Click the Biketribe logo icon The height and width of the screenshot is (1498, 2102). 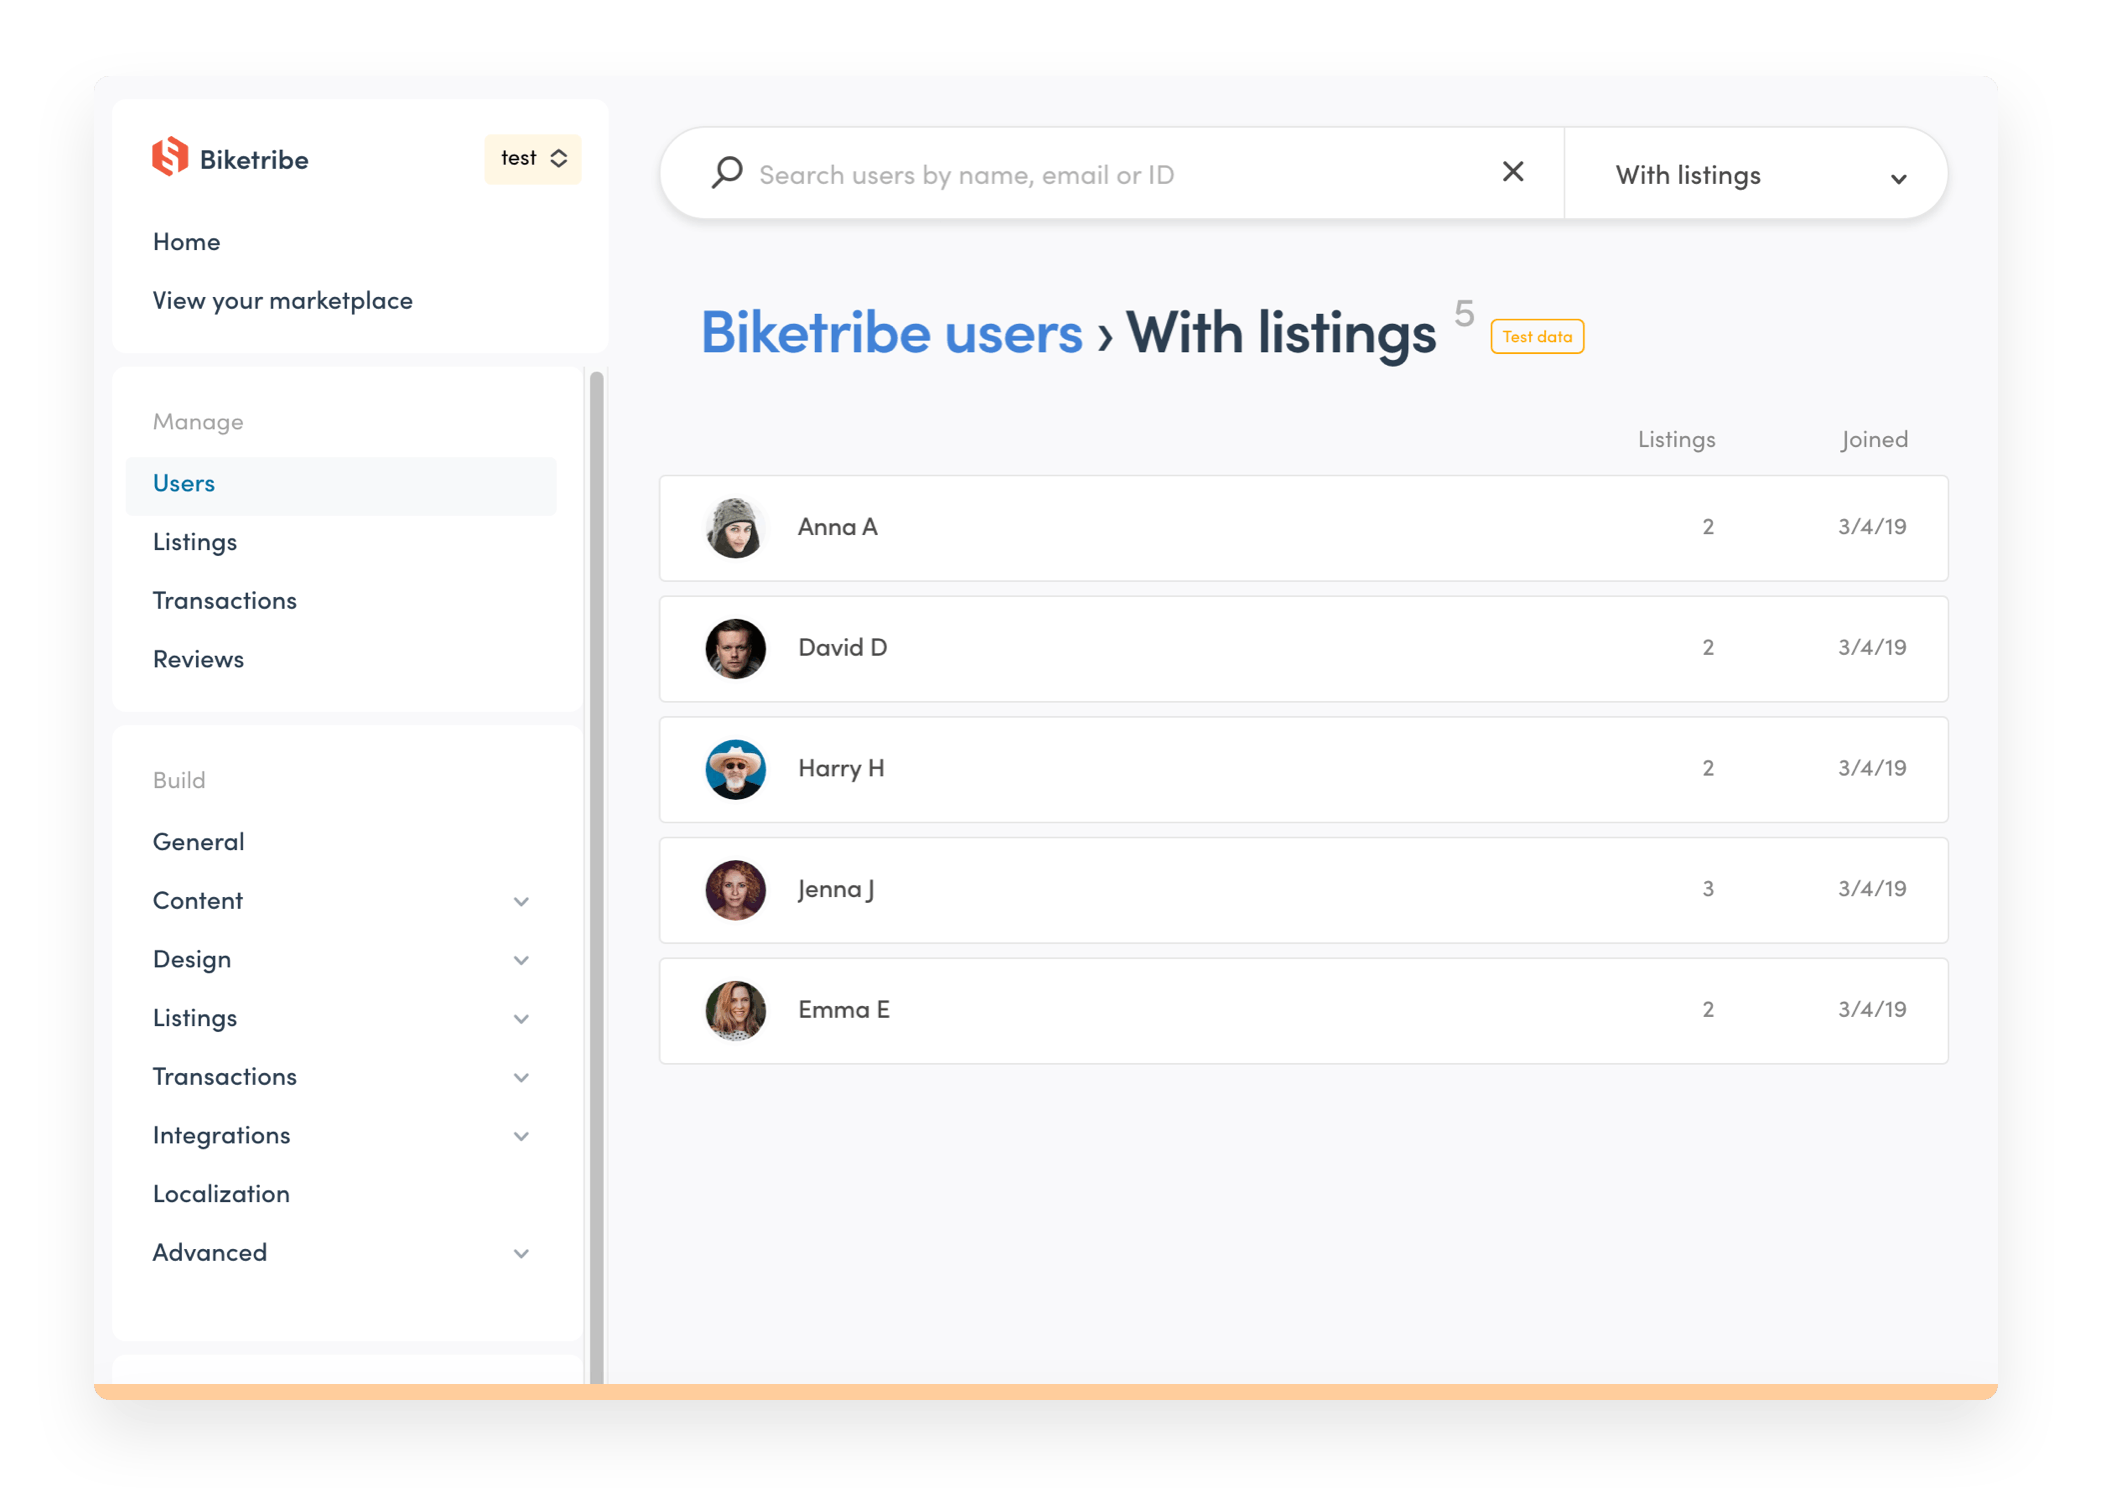pyautogui.click(x=172, y=158)
